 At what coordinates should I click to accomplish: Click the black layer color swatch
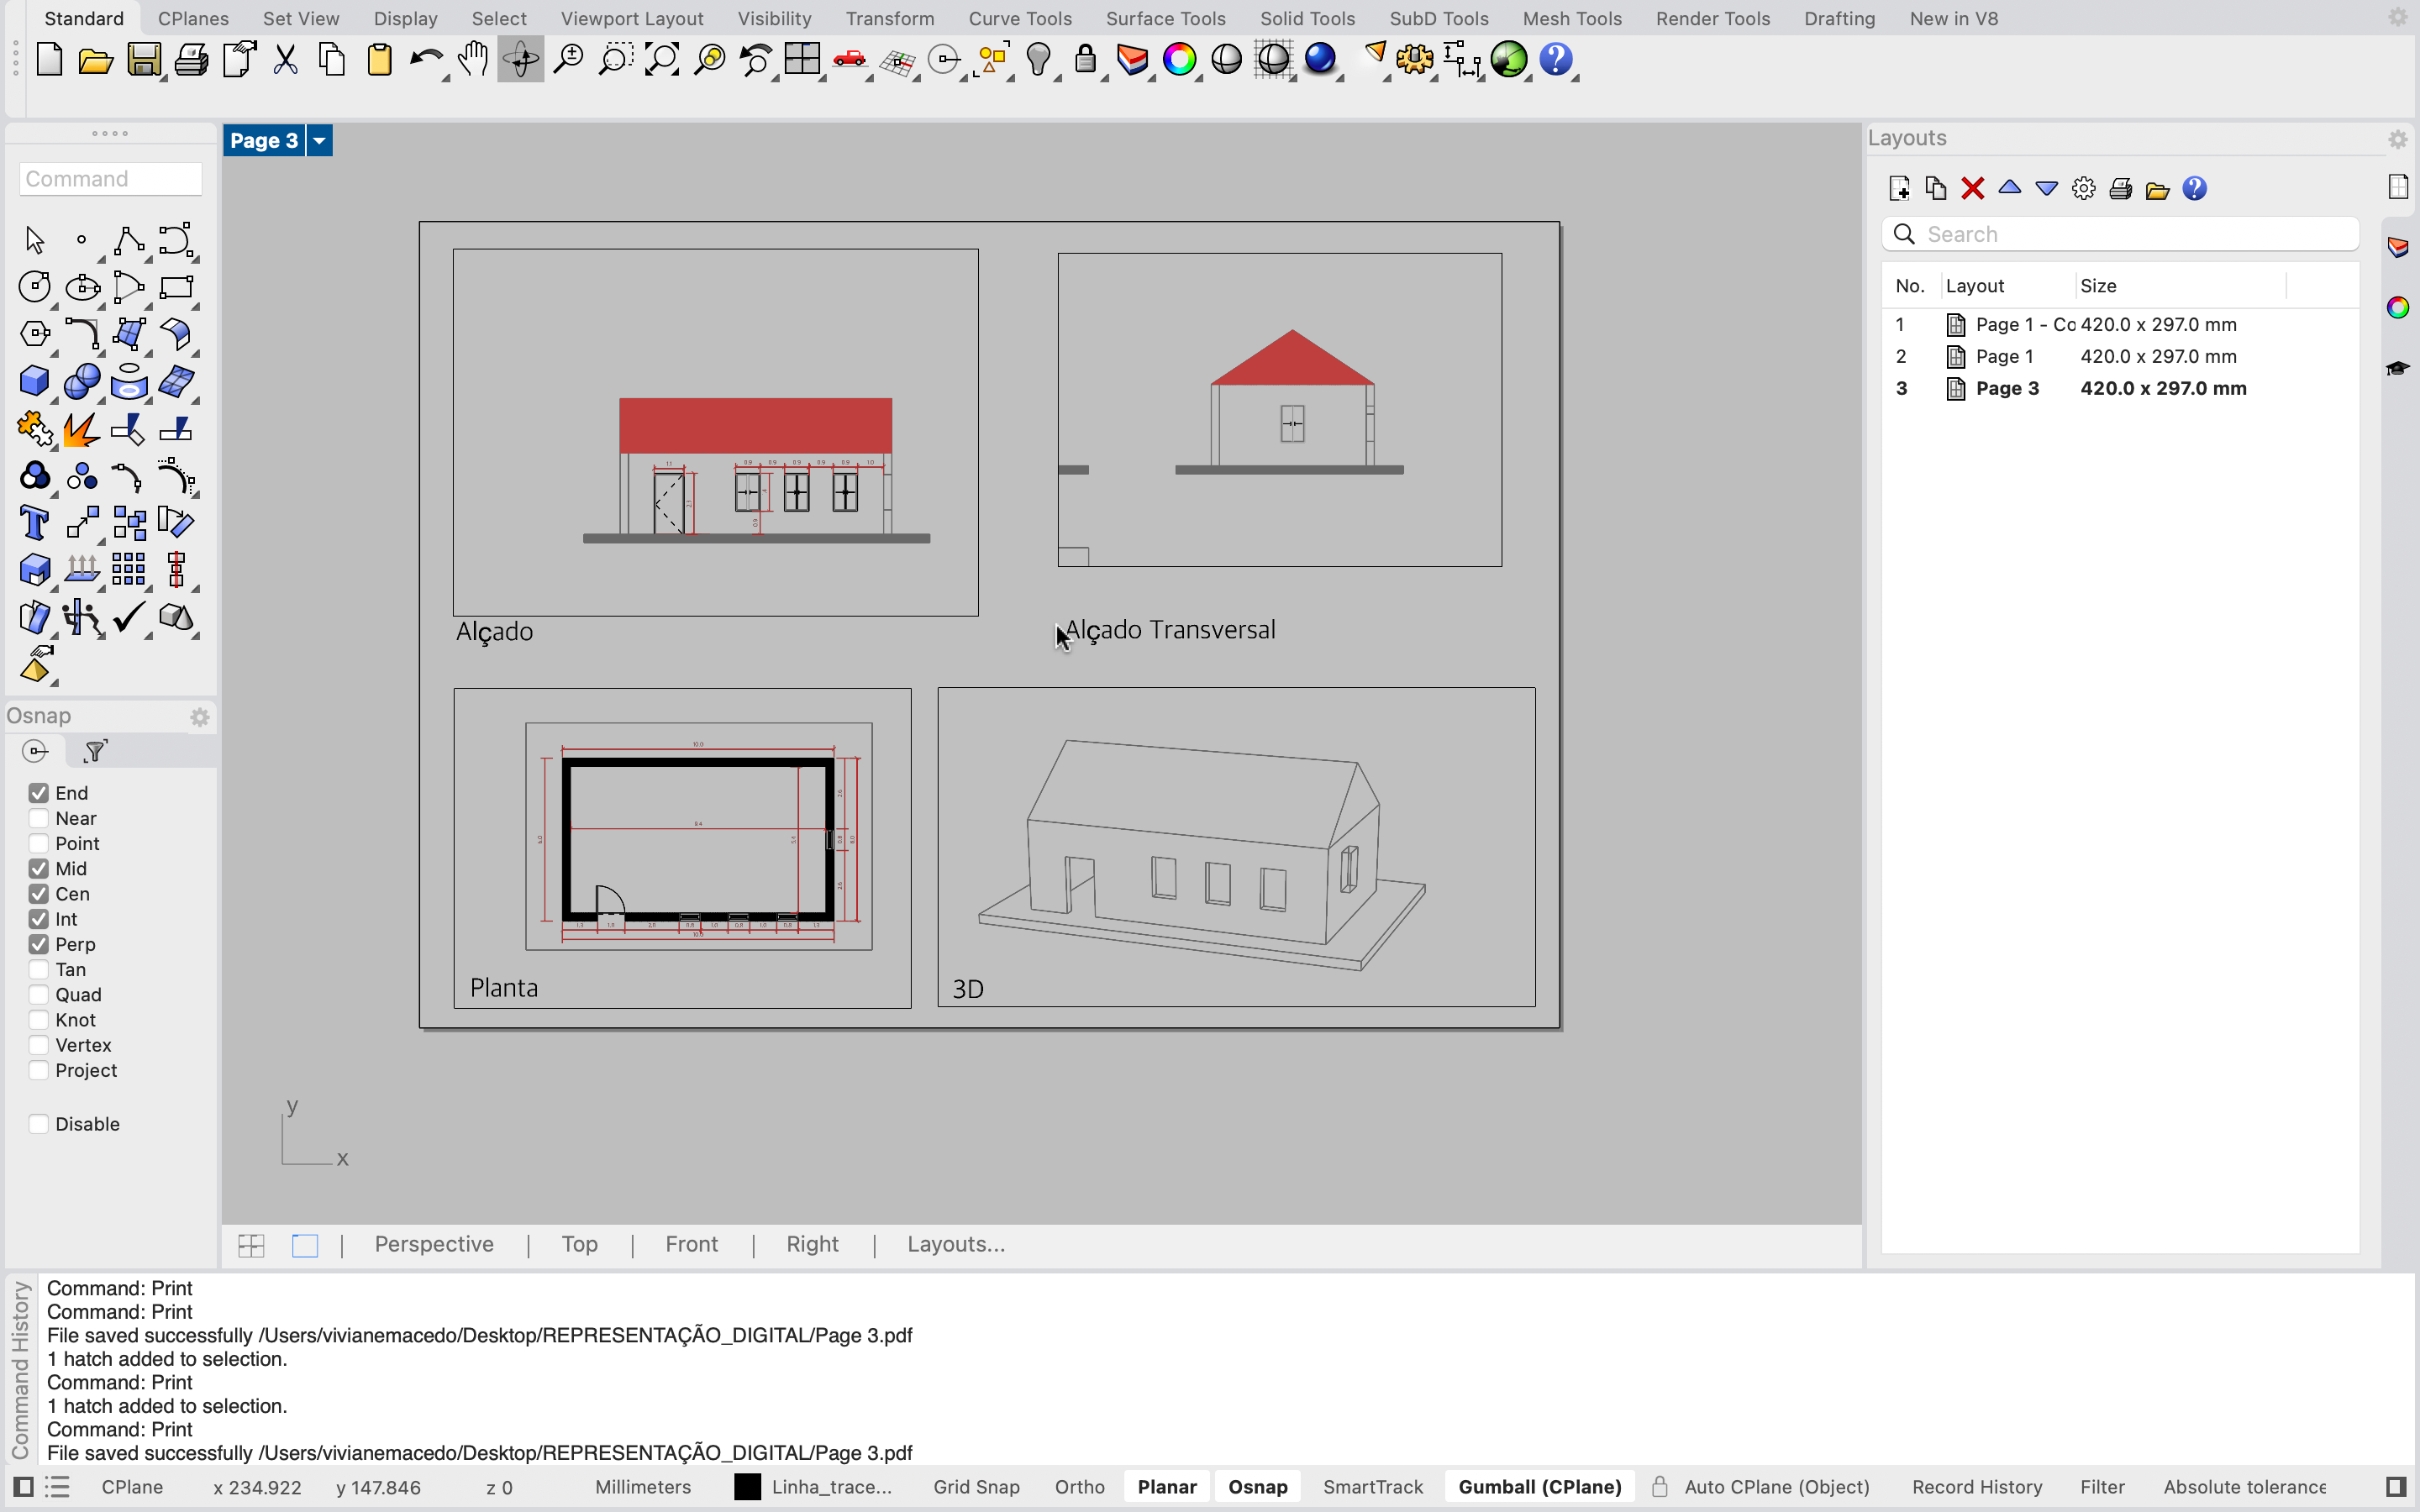tap(747, 1487)
